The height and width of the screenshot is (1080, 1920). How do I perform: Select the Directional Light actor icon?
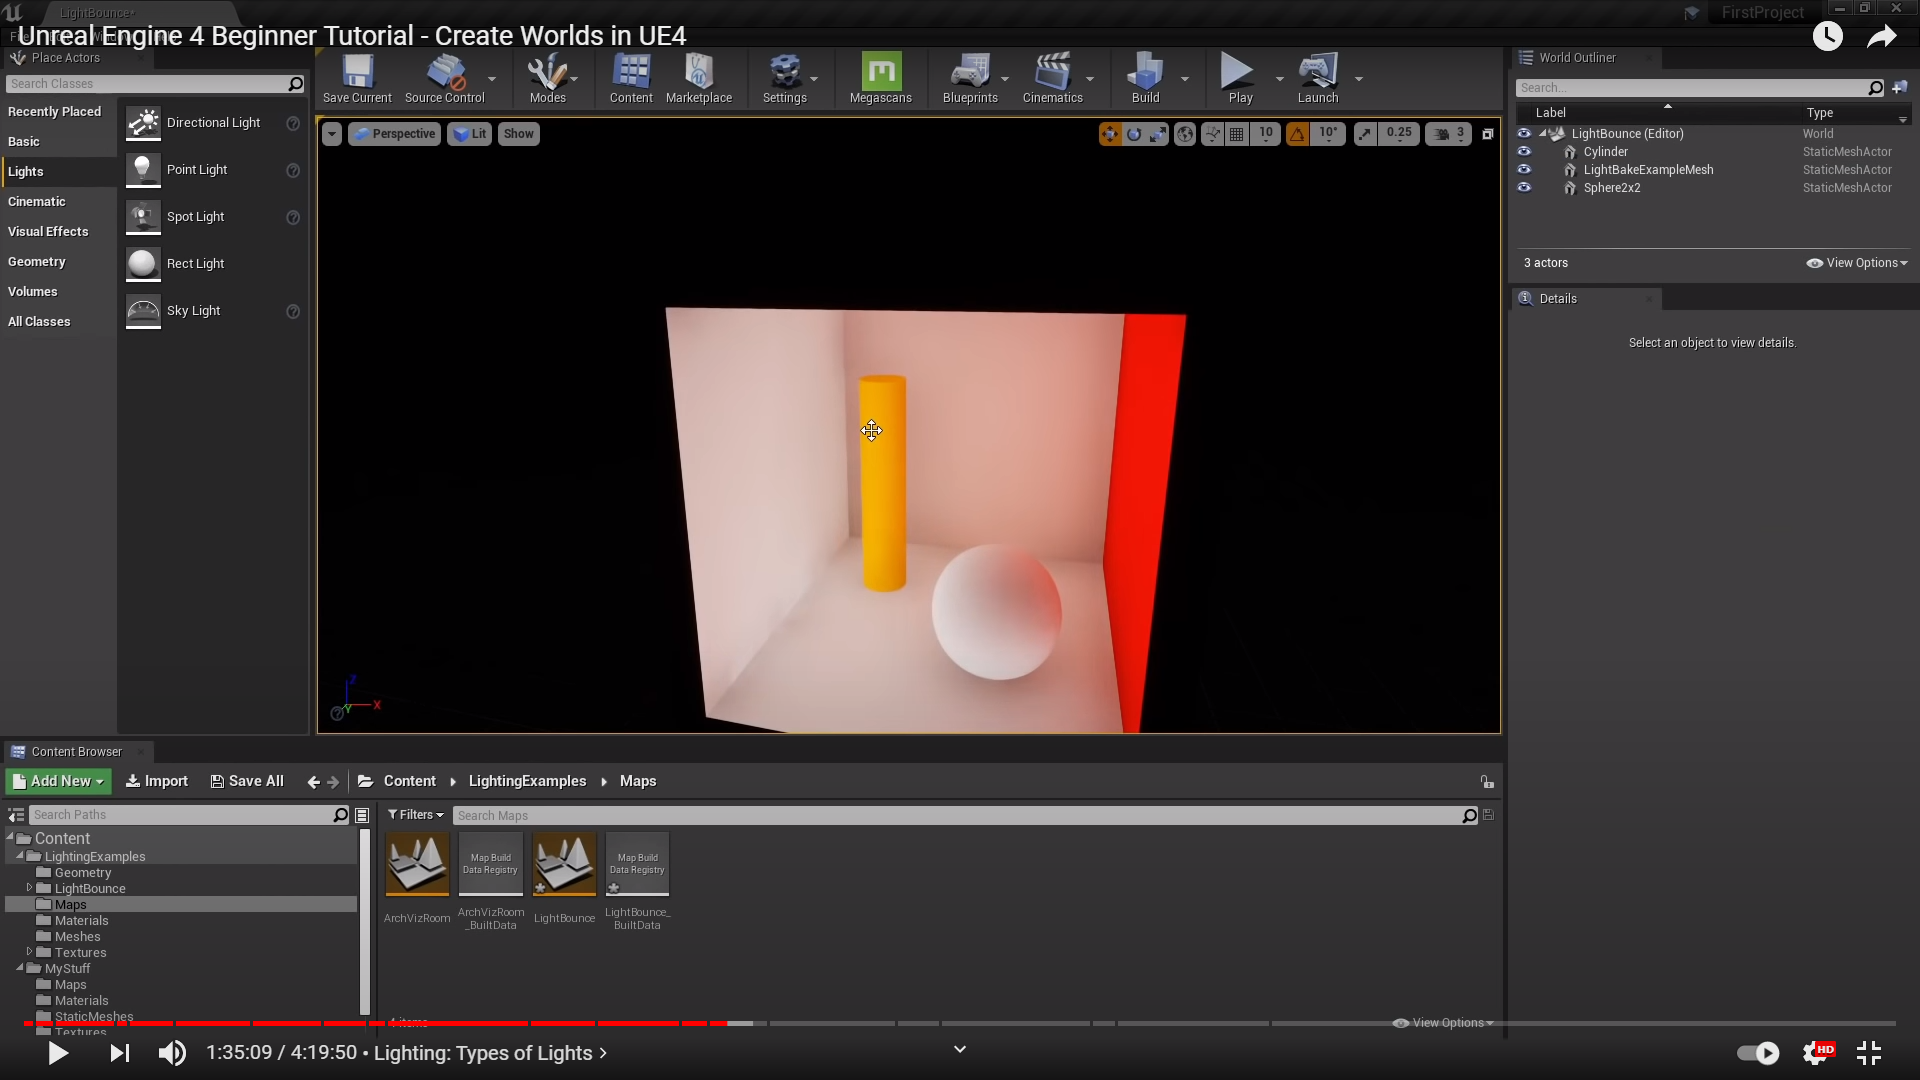coord(143,123)
